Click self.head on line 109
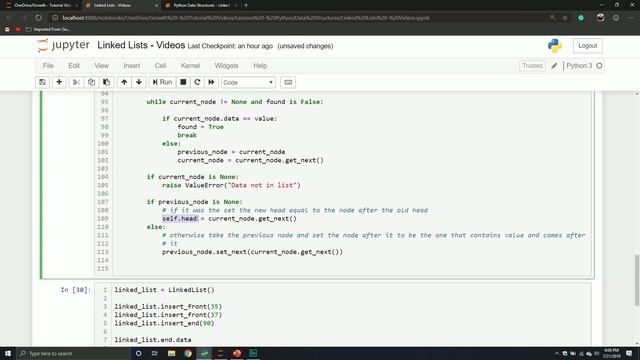The width and height of the screenshot is (640, 360). click(x=180, y=218)
